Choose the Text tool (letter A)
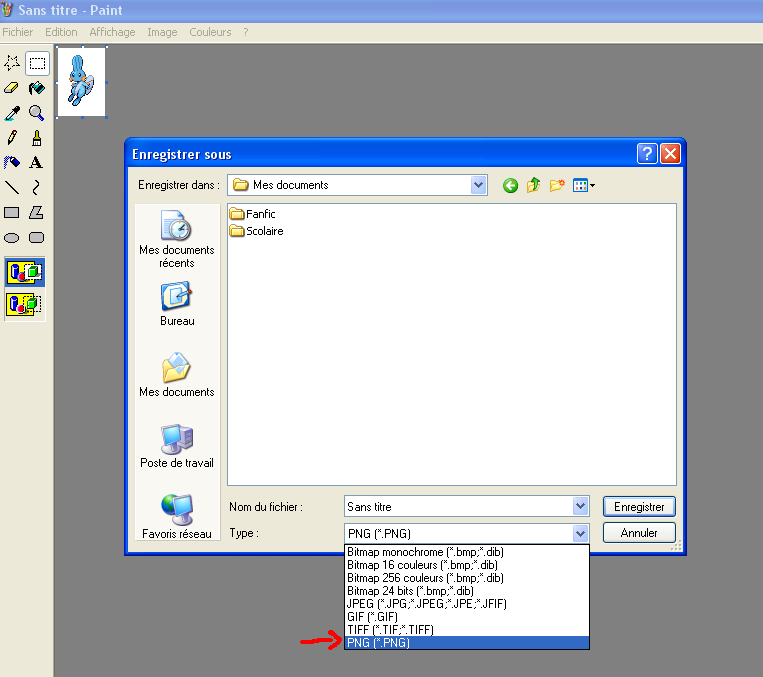This screenshot has width=763, height=677. 37,162
